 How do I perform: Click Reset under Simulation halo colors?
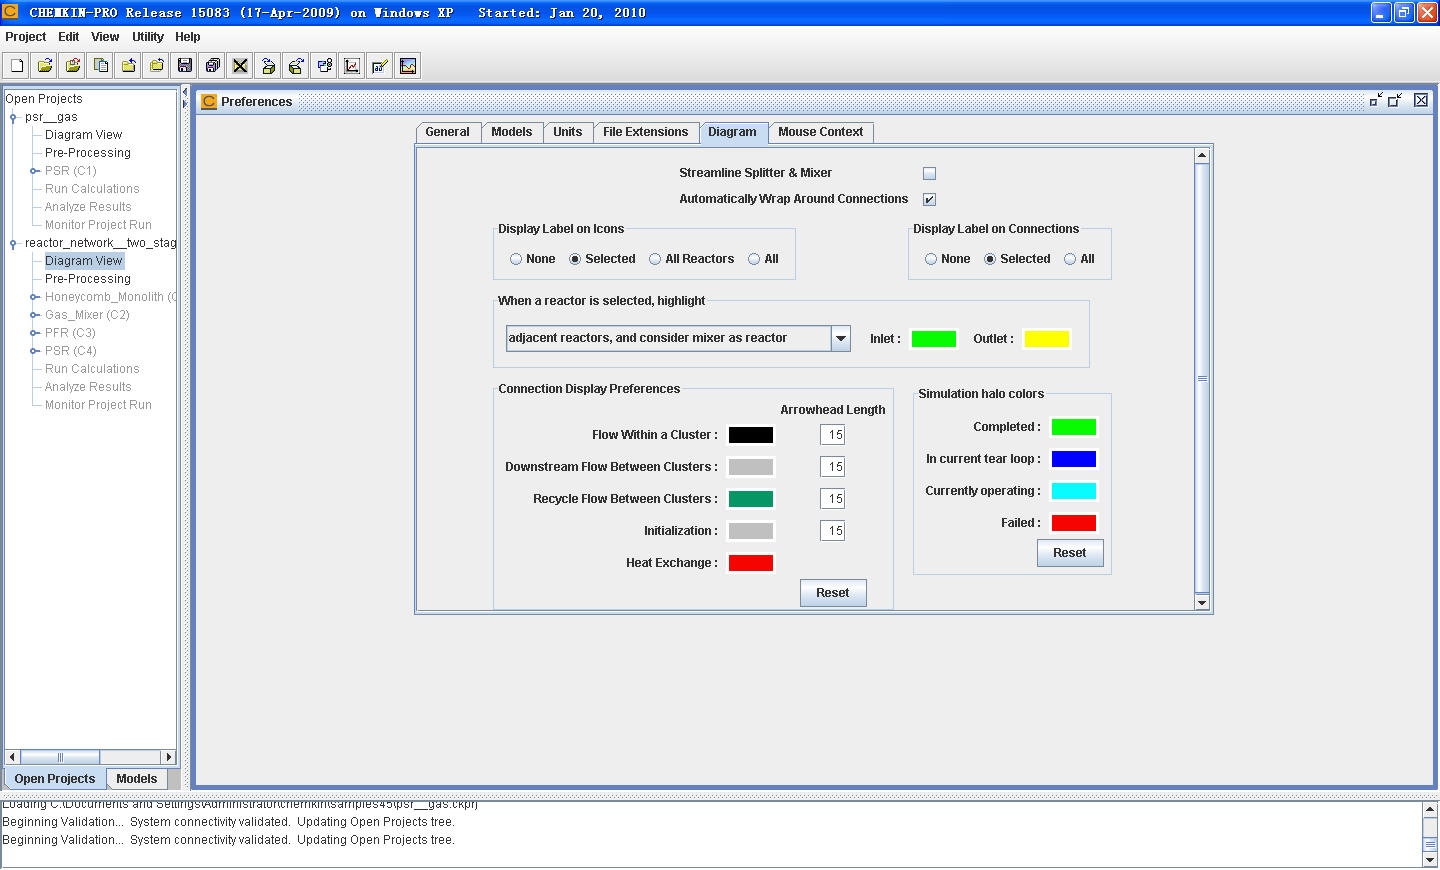(1070, 553)
